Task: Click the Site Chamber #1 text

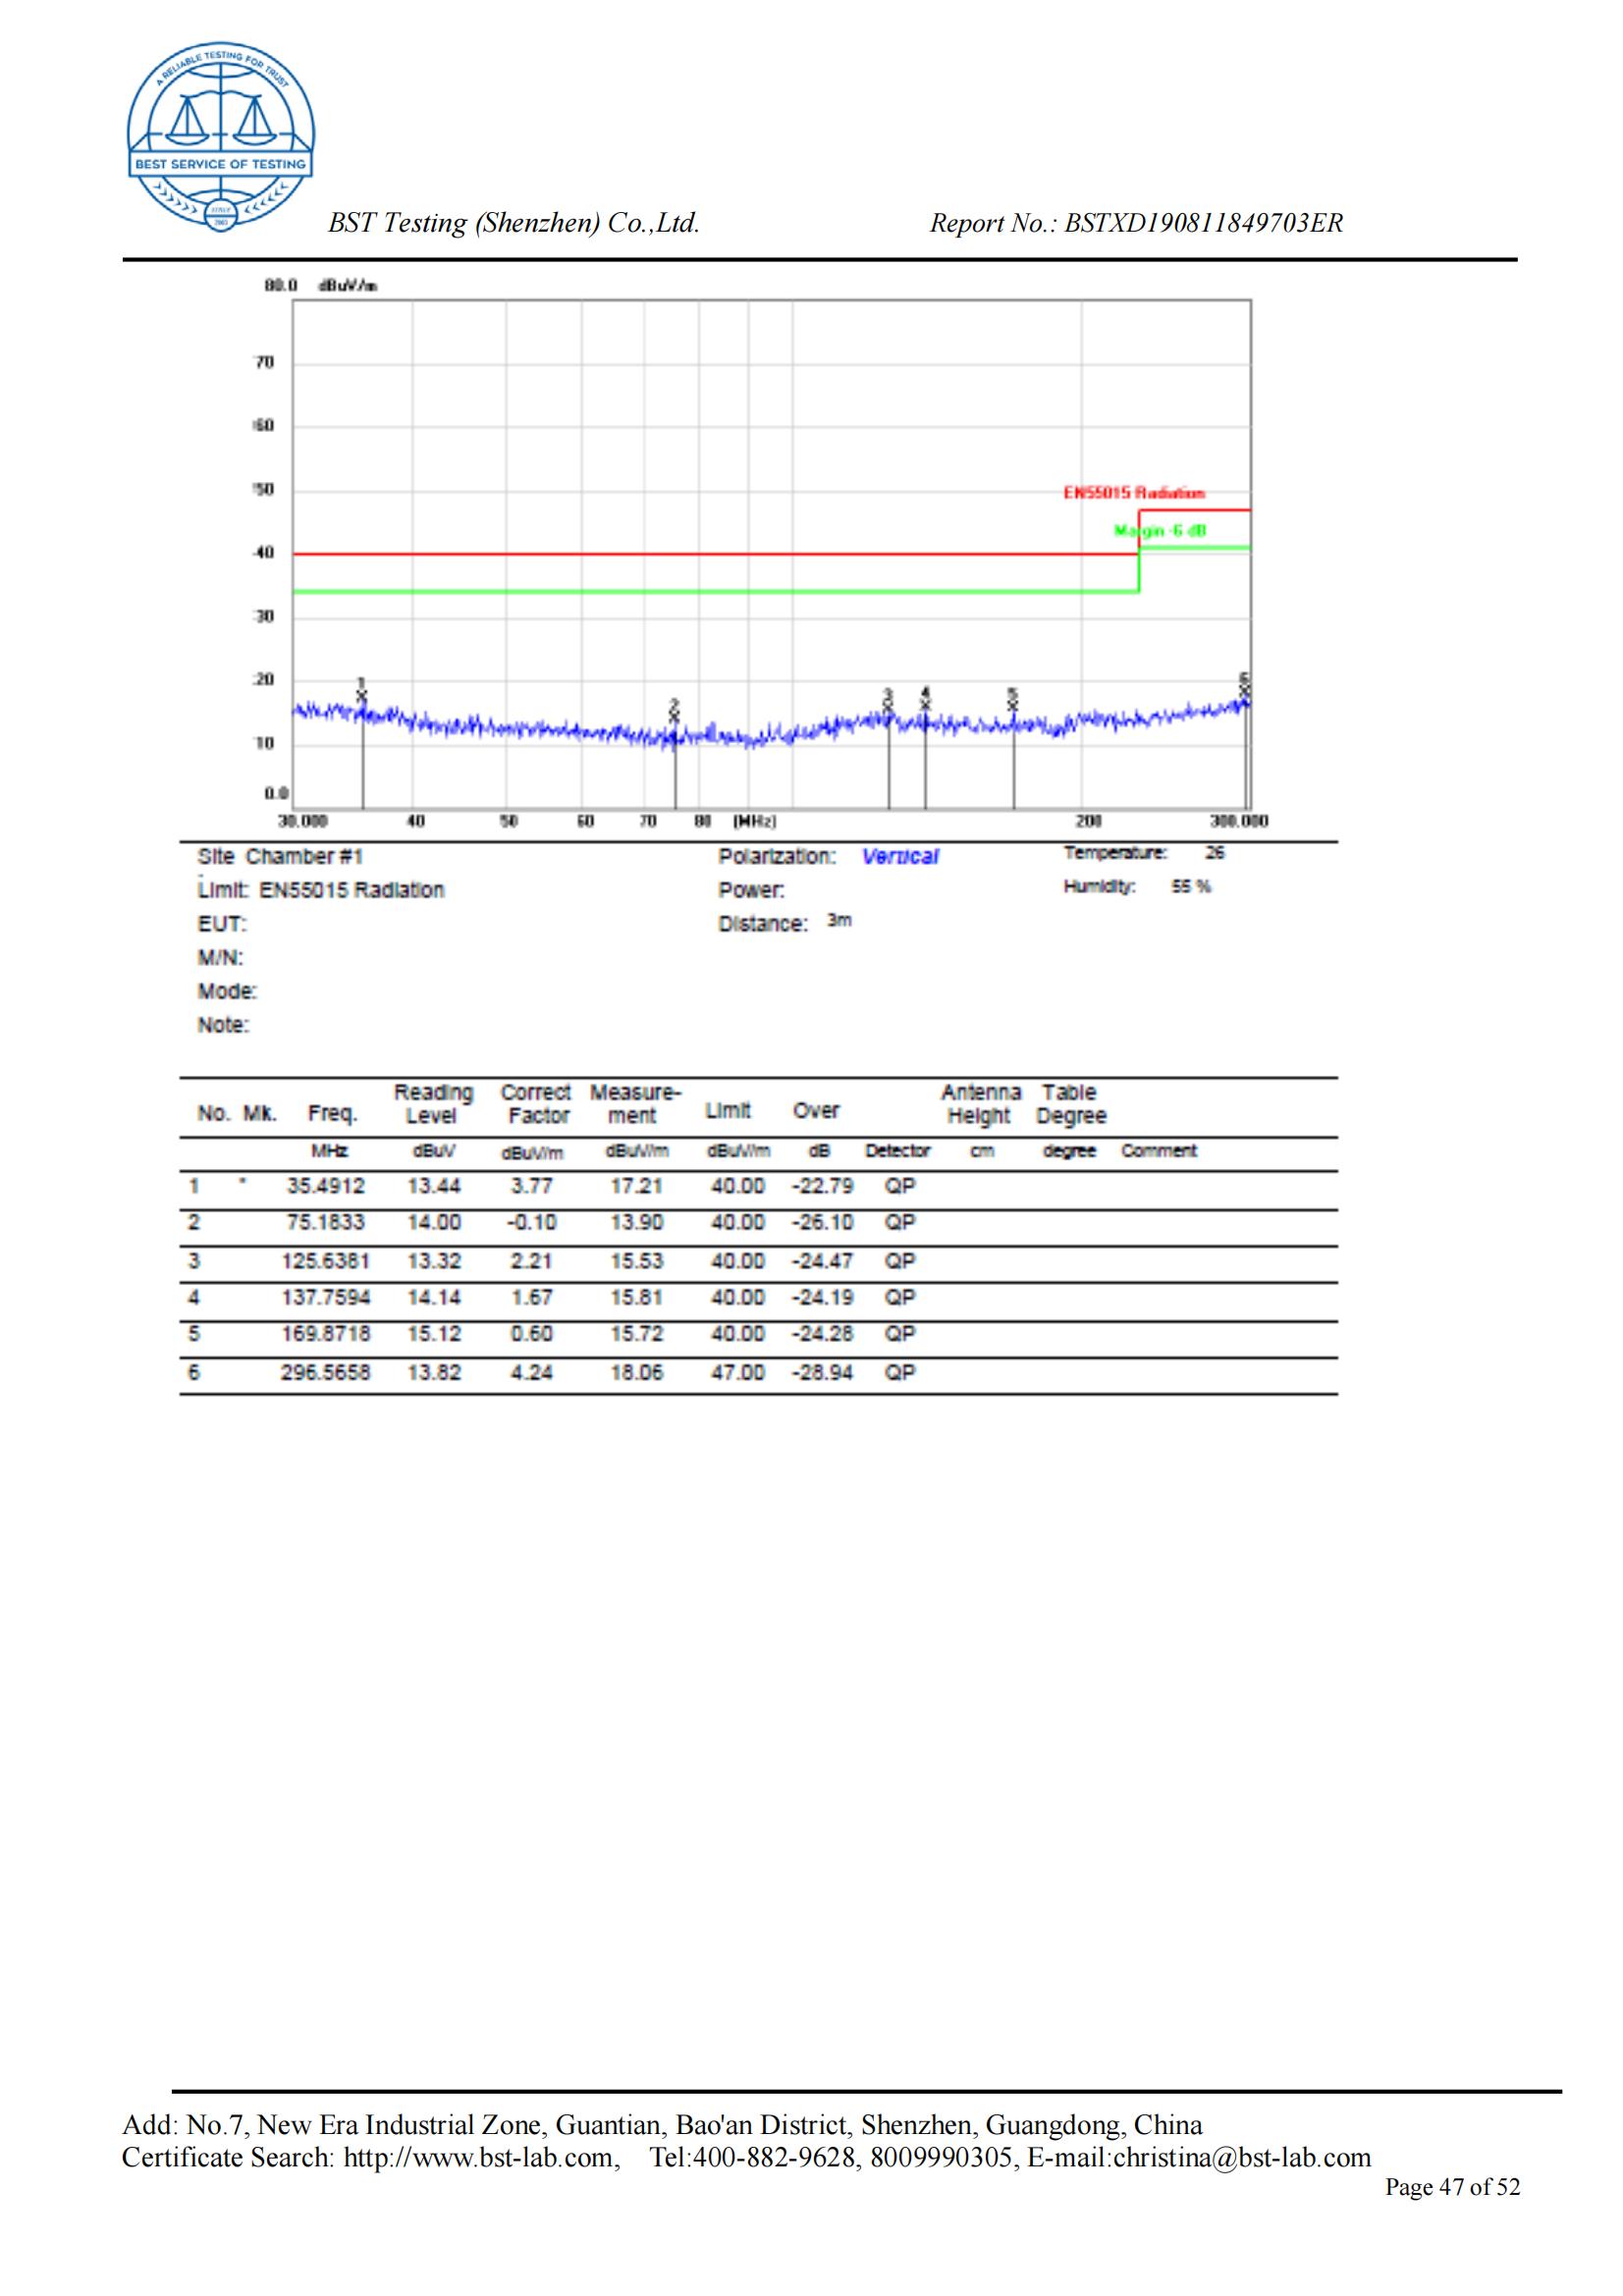Action: 280,857
